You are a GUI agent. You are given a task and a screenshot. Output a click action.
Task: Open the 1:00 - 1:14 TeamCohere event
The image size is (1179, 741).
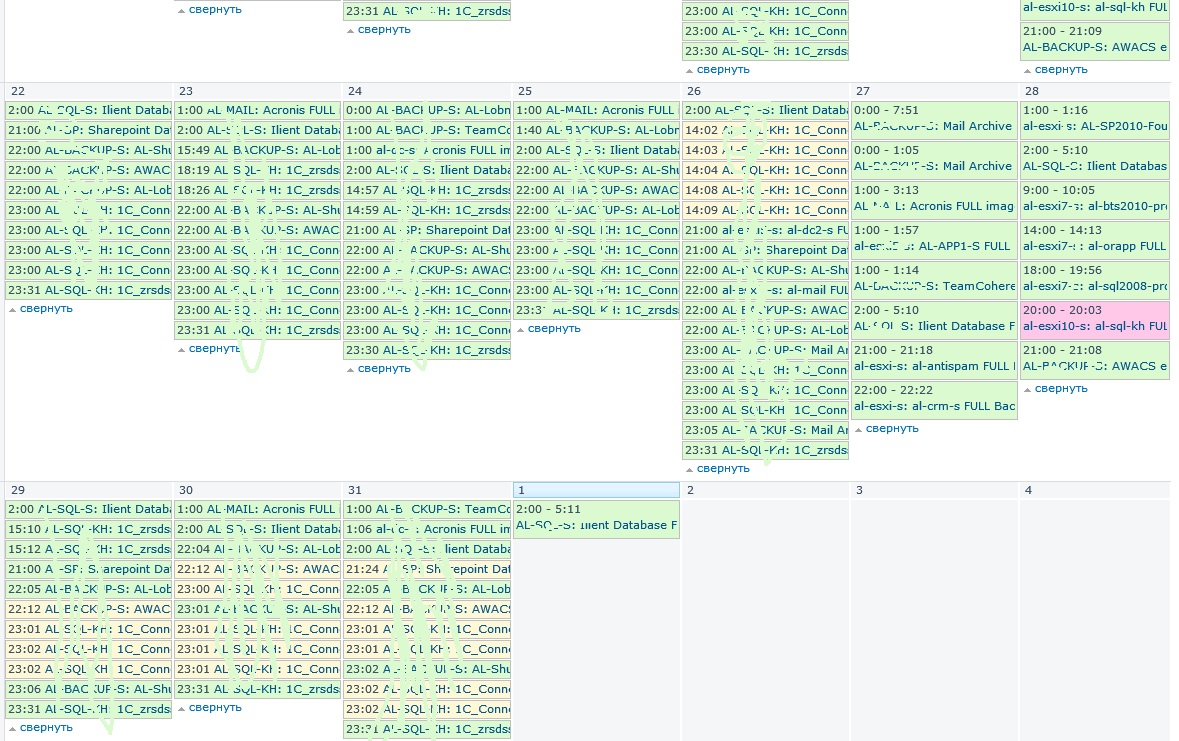click(934, 278)
